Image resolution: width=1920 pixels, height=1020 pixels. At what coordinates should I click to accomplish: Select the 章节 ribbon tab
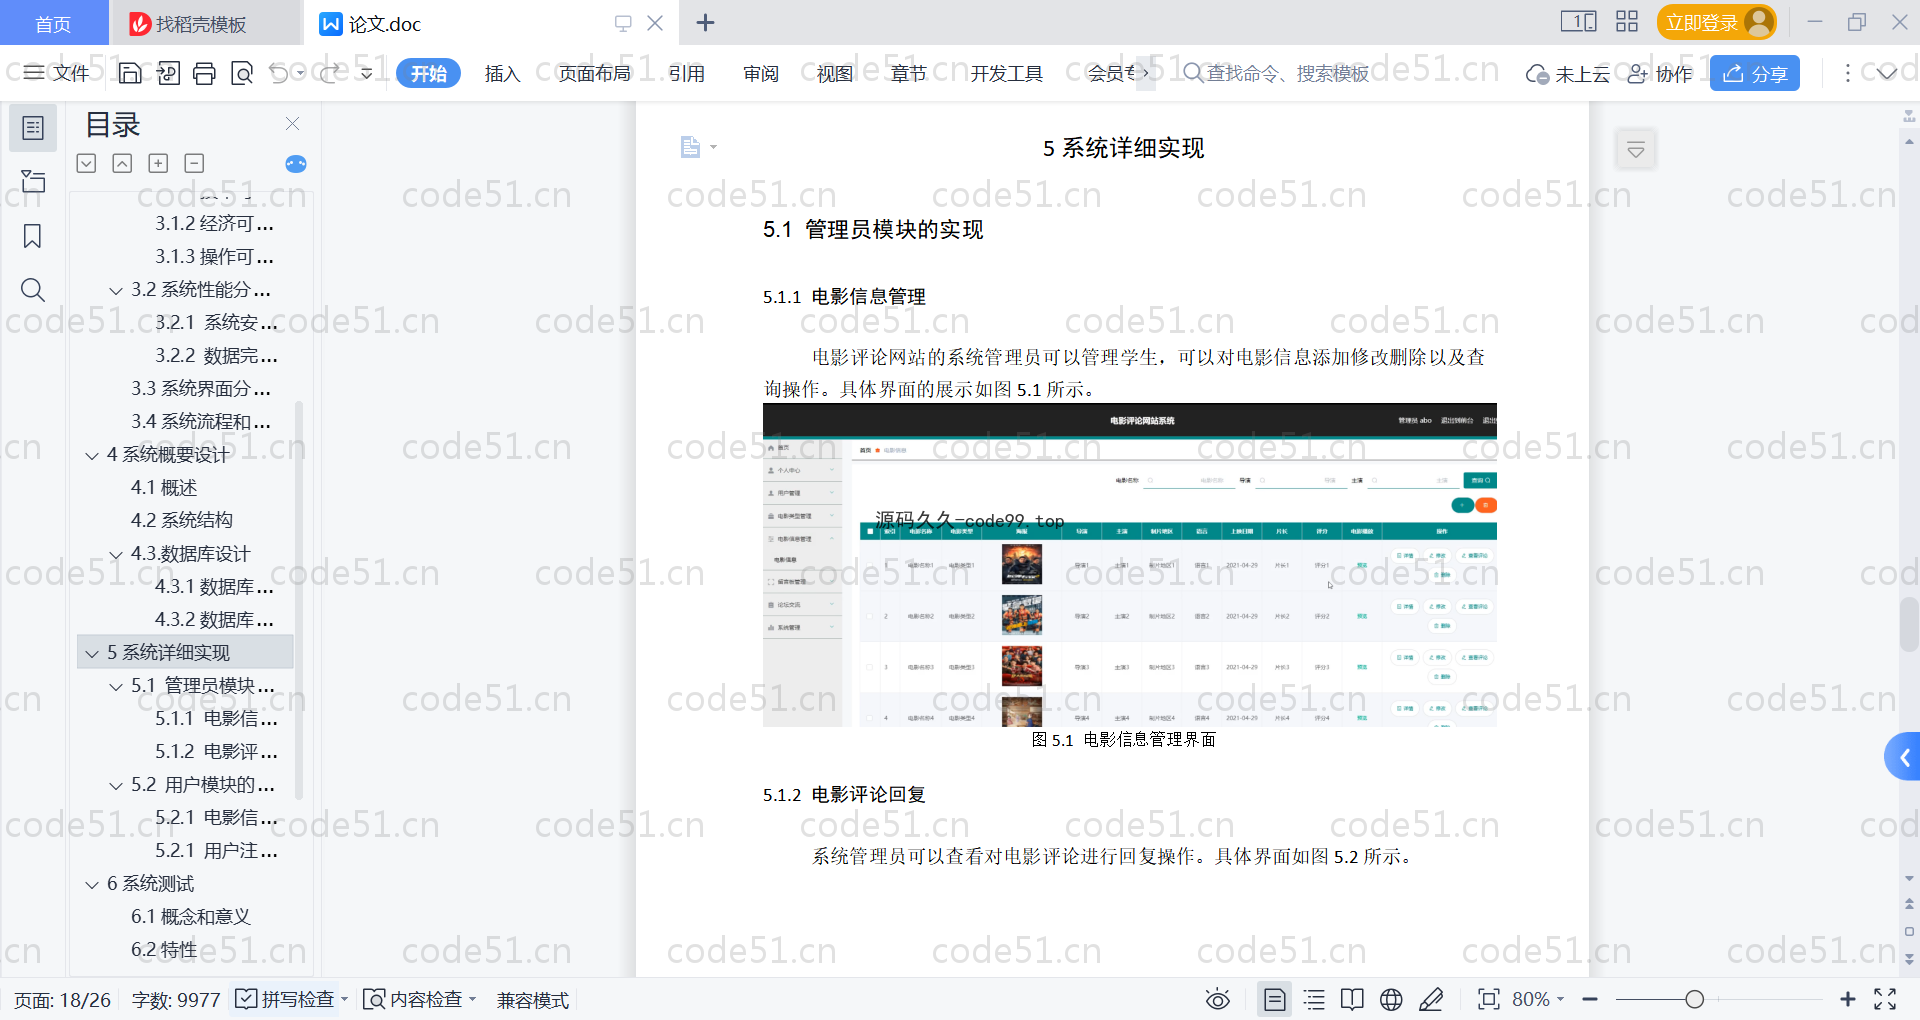pyautogui.click(x=909, y=73)
